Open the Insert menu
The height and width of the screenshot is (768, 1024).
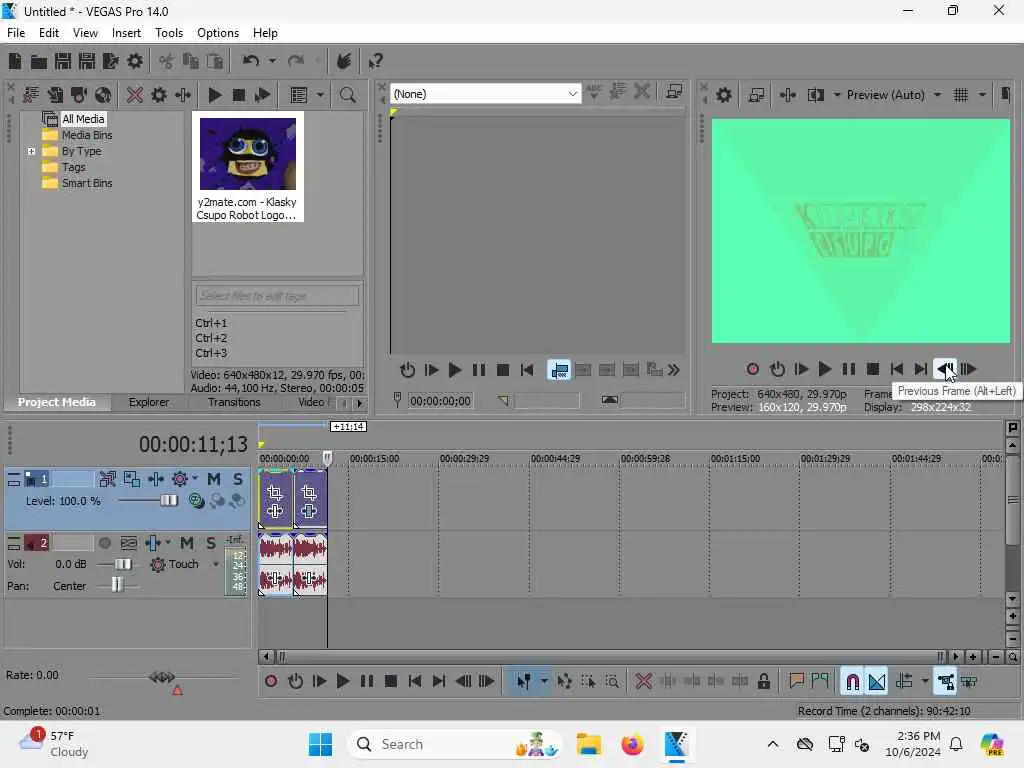click(x=126, y=33)
